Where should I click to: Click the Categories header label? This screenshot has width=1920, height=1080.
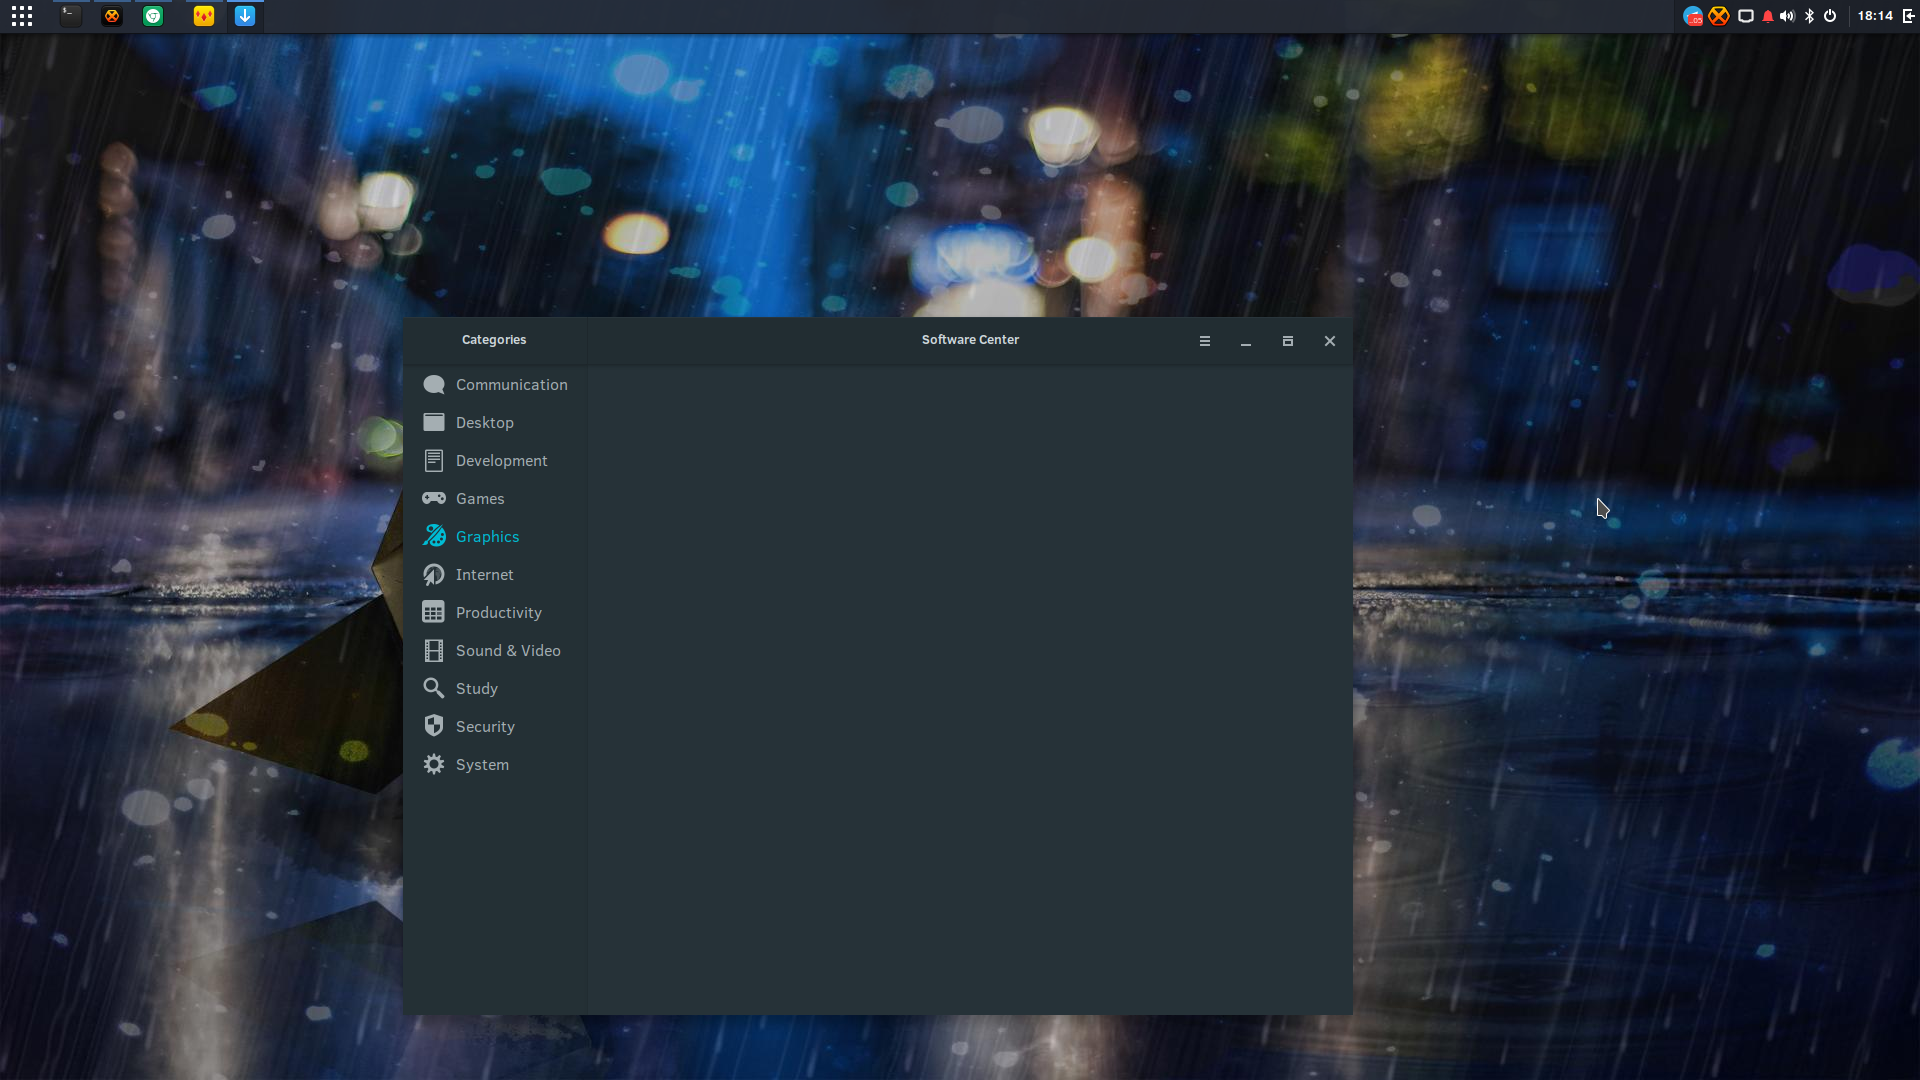point(494,340)
